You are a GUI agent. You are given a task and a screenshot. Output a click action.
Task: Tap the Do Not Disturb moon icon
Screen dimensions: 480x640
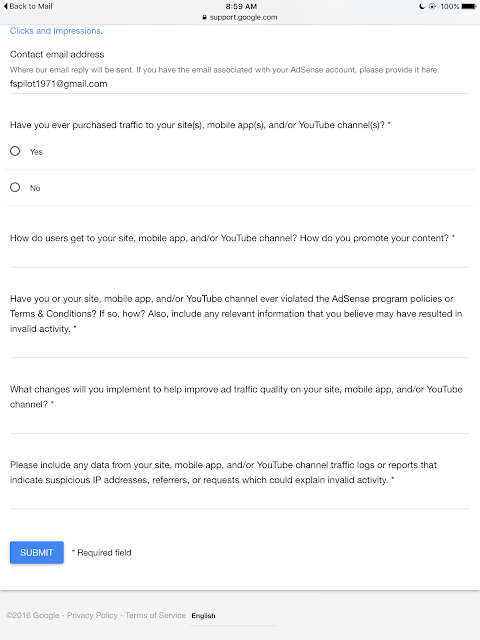click(422, 7)
